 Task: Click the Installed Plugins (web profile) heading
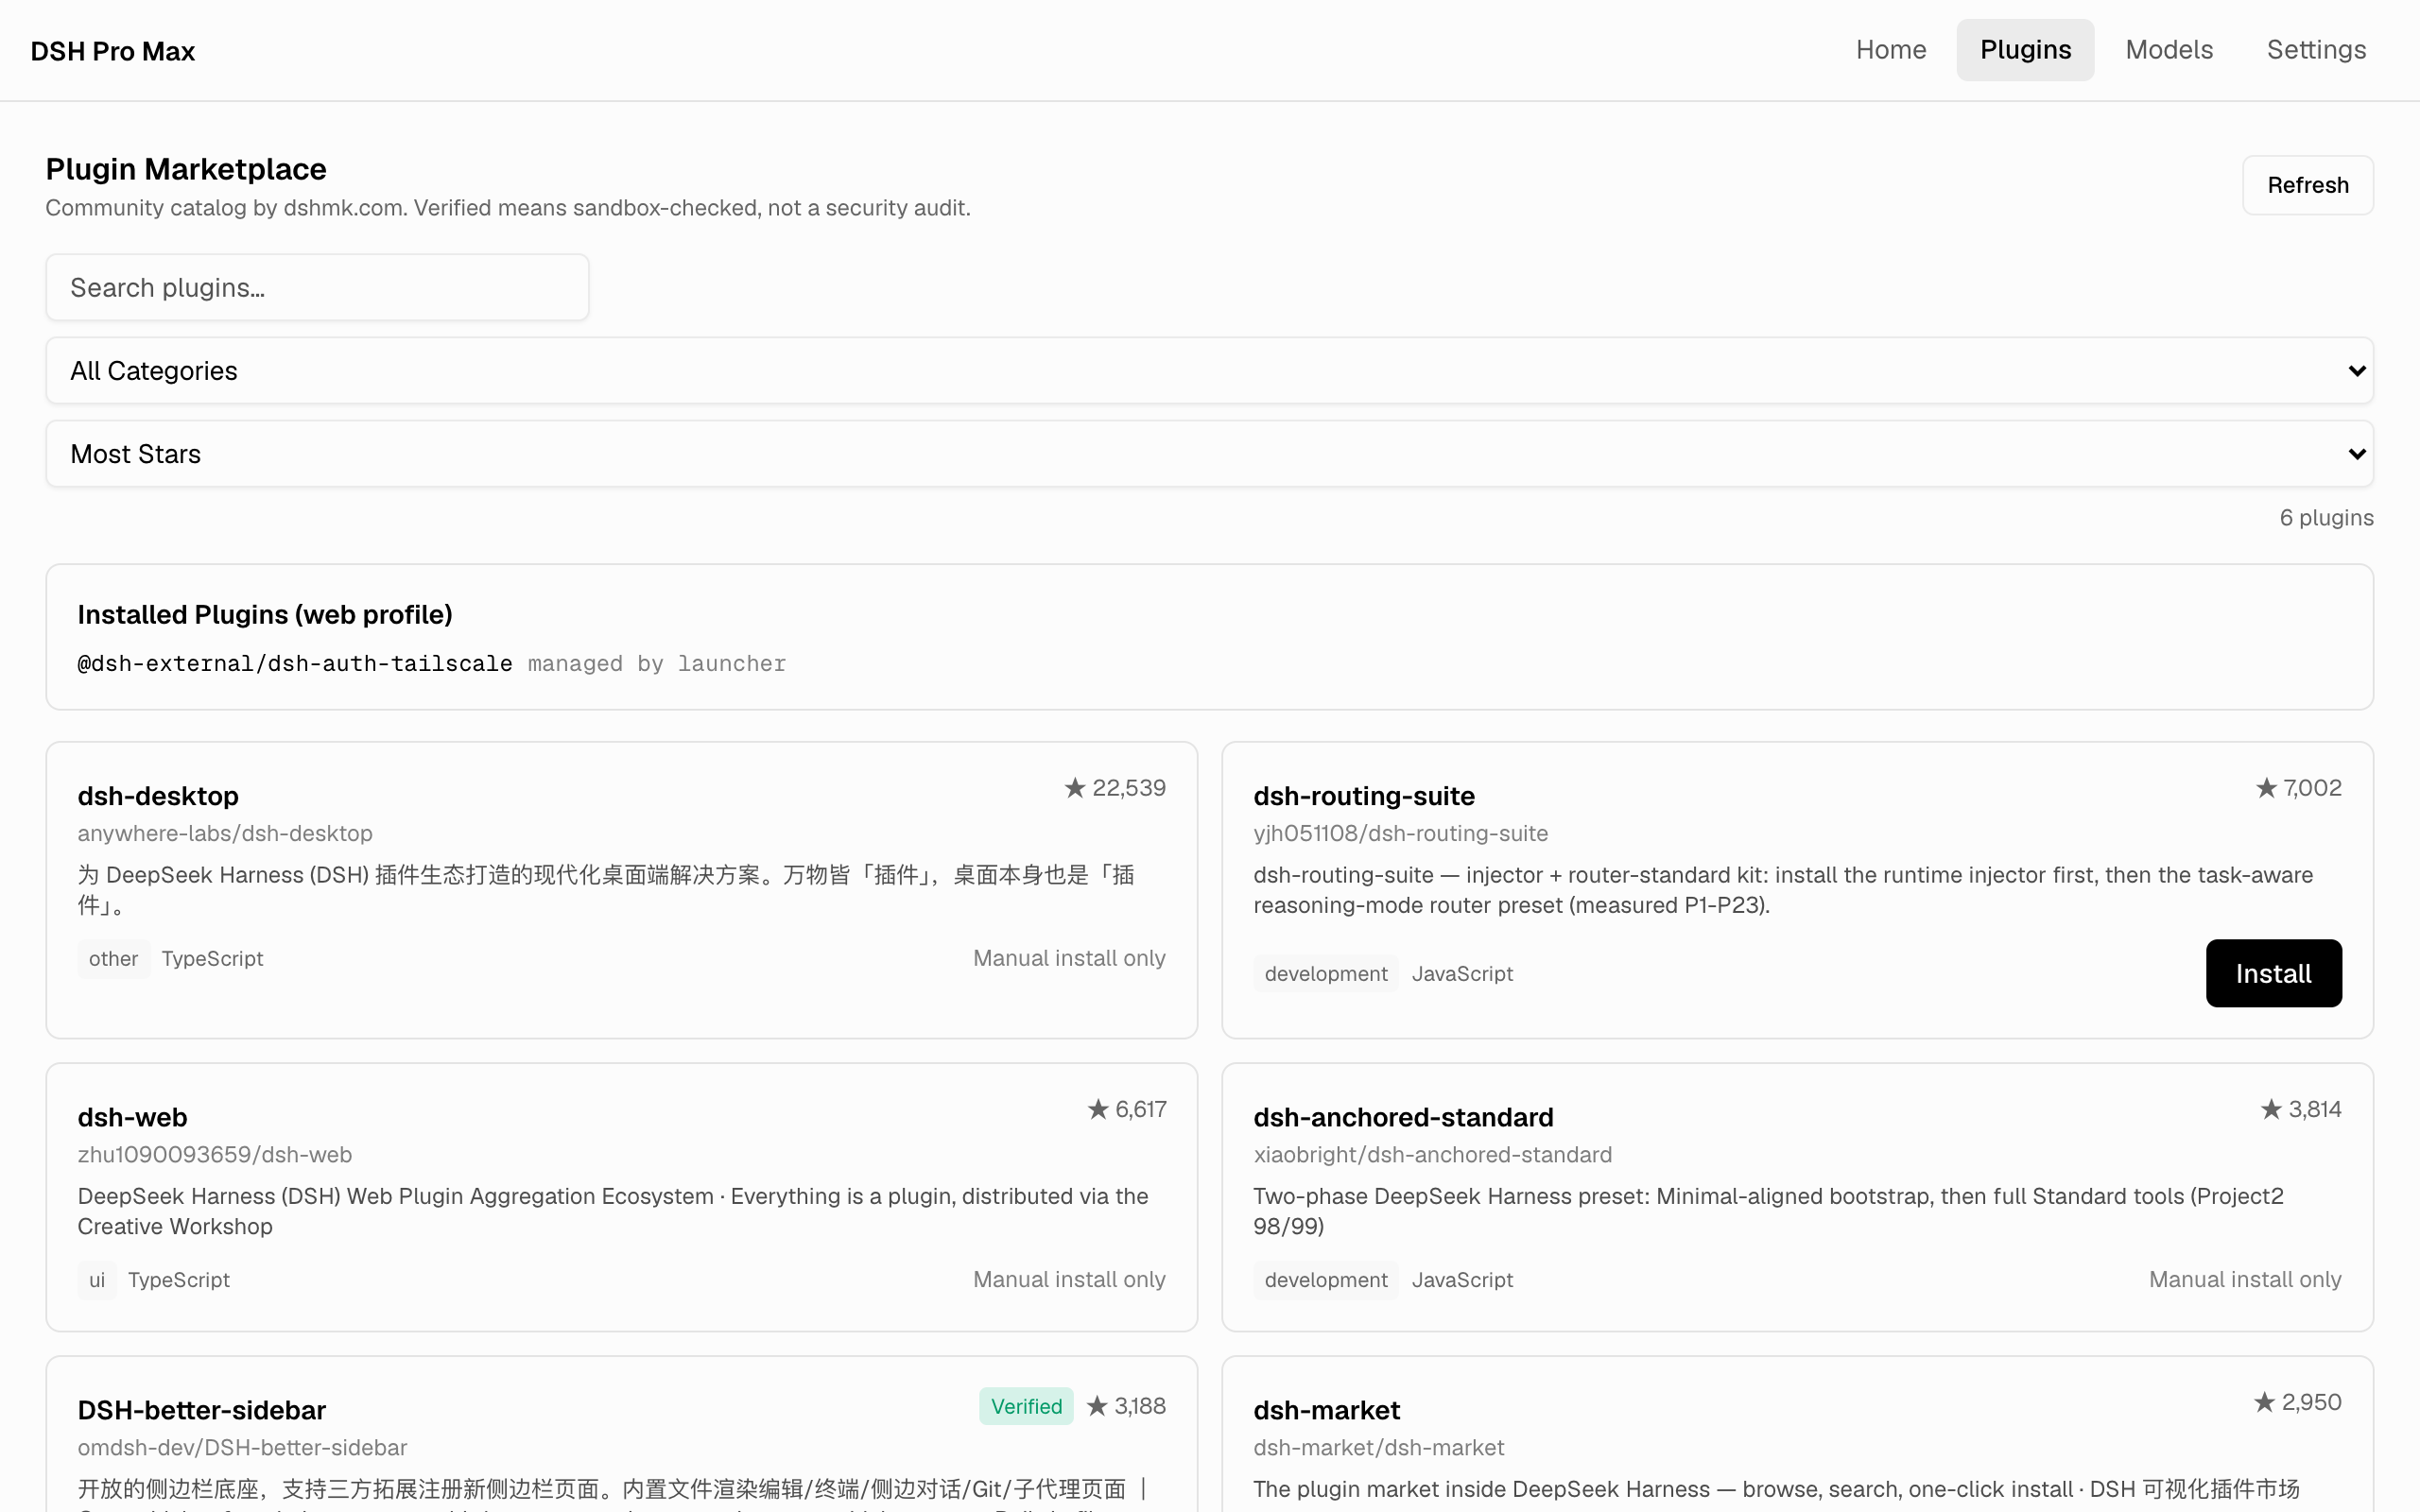[265, 614]
